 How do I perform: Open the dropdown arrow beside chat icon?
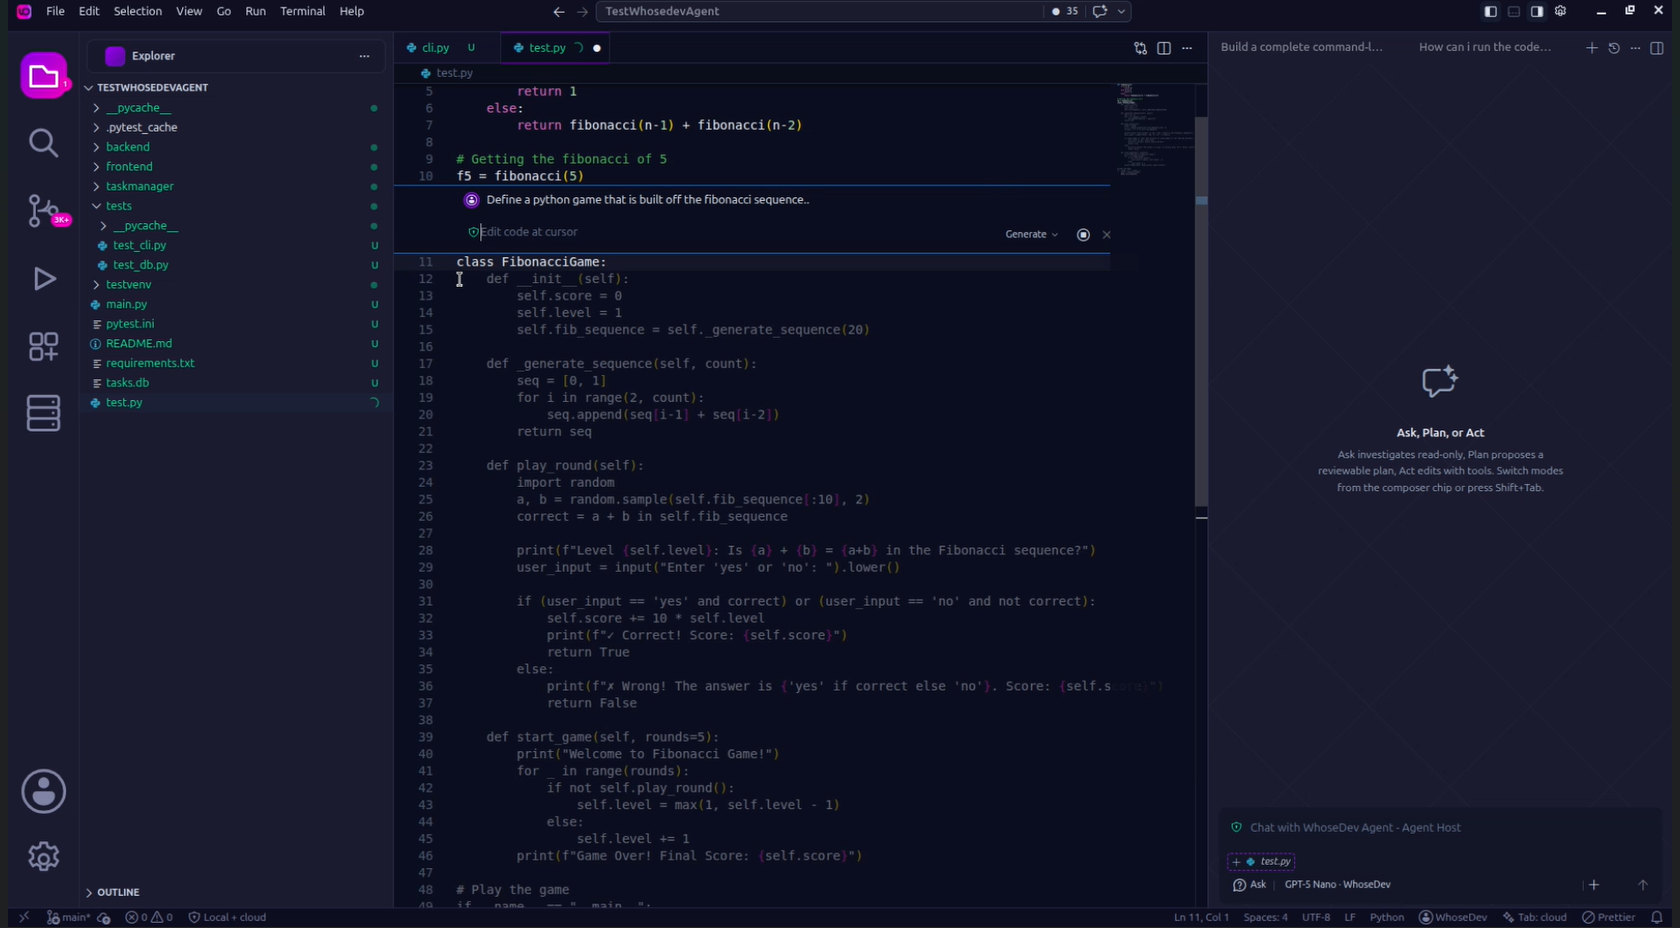point(1122,11)
